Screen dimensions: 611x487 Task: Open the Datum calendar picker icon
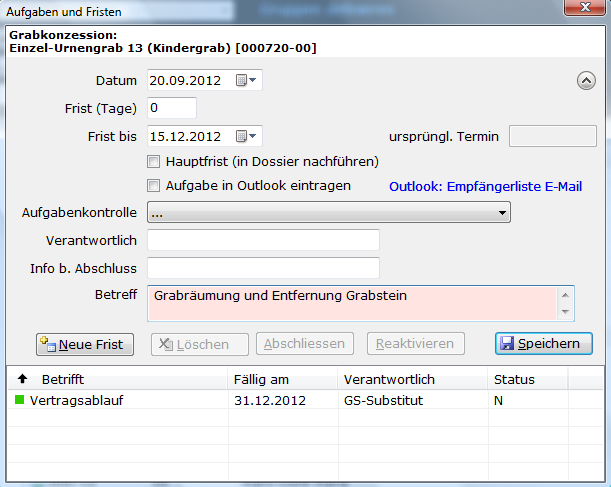click(246, 80)
